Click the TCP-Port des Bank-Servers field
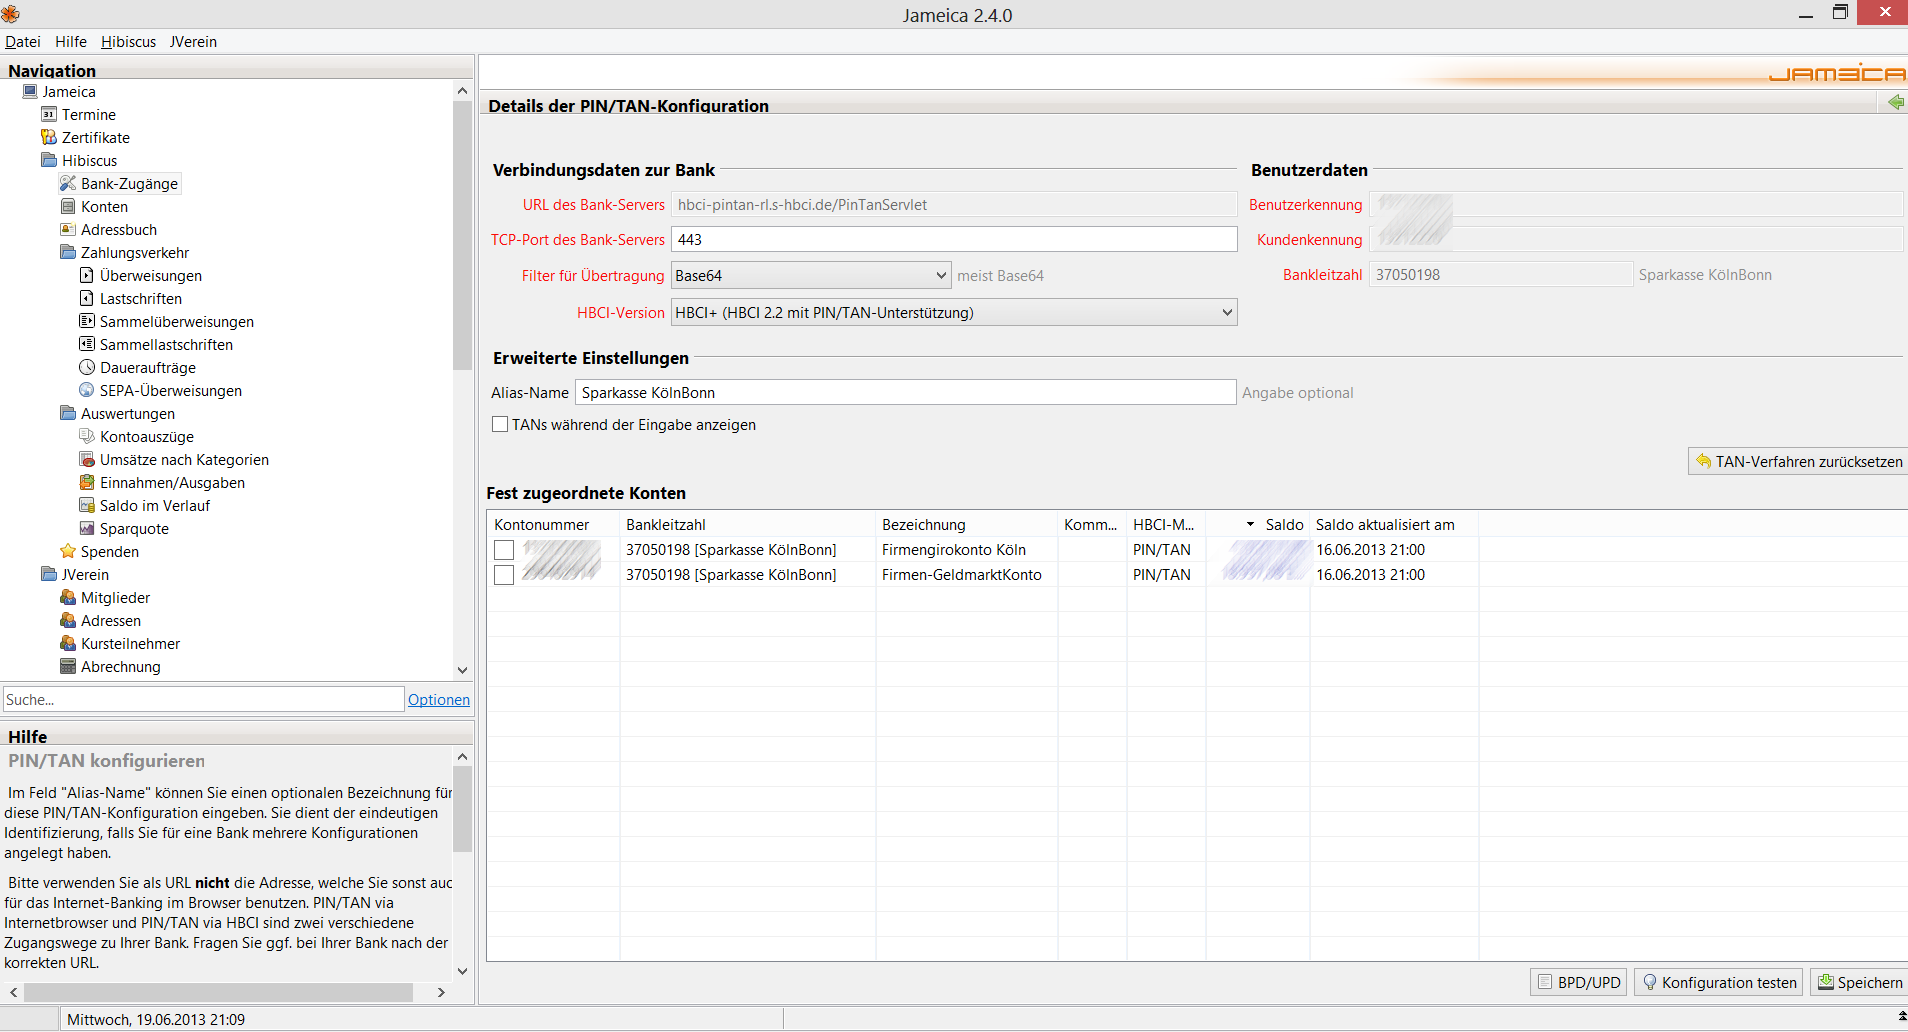Viewport: 1908px width, 1032px height. point(954,239)
